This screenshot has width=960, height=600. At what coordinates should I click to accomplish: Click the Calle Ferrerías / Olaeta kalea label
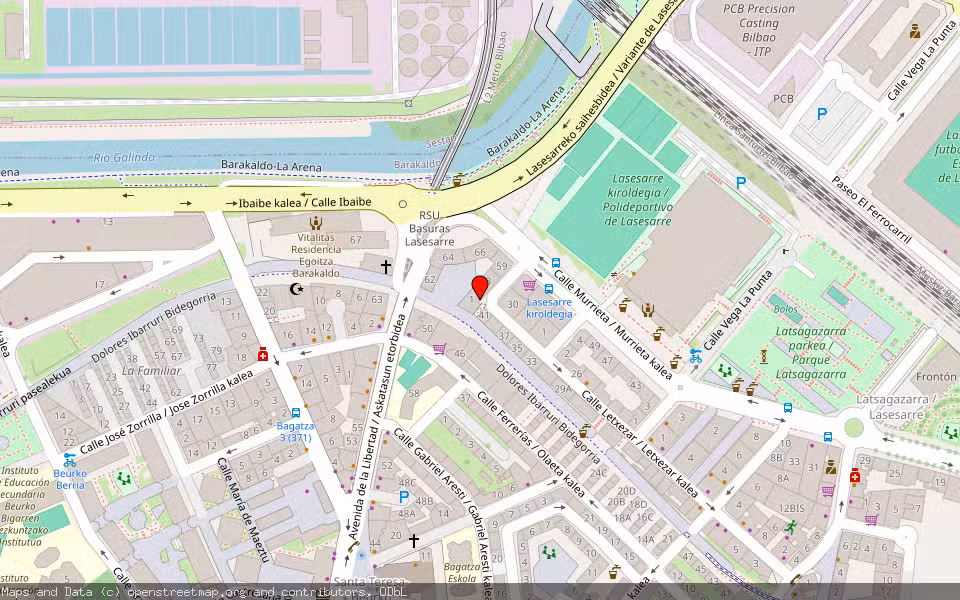tap(530, 443)
